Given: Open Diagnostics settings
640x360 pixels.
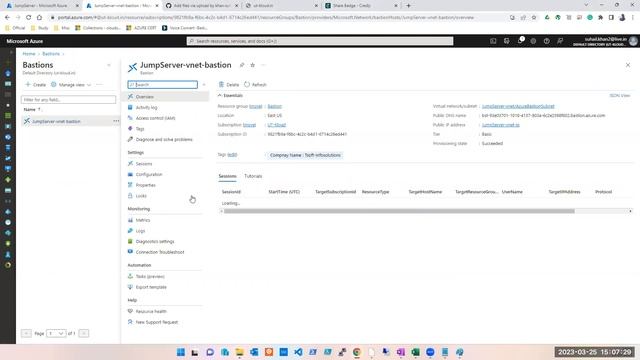Looking at the screenshot, I should 155,241.
